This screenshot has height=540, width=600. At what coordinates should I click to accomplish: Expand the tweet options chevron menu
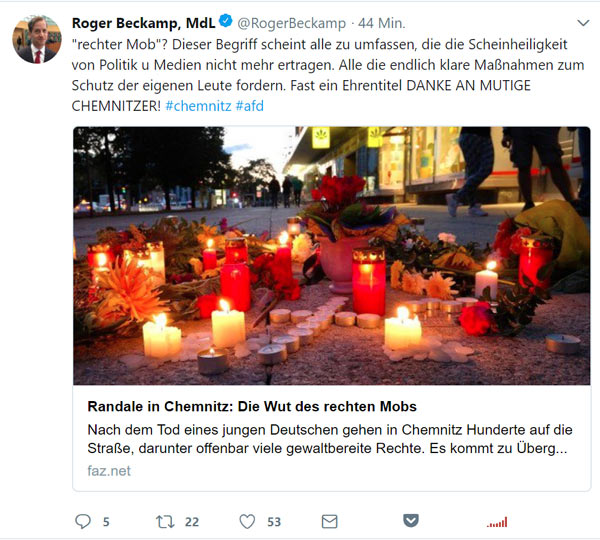point(583,23)
